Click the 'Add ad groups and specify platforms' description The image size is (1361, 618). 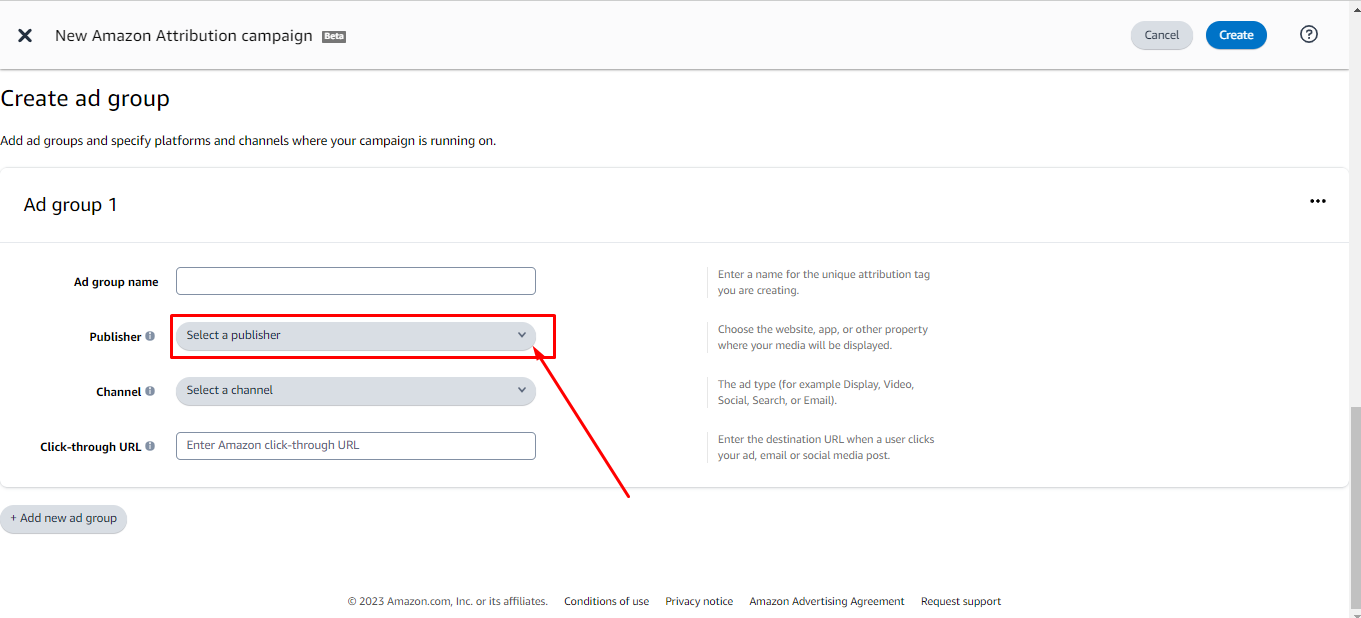248,140
